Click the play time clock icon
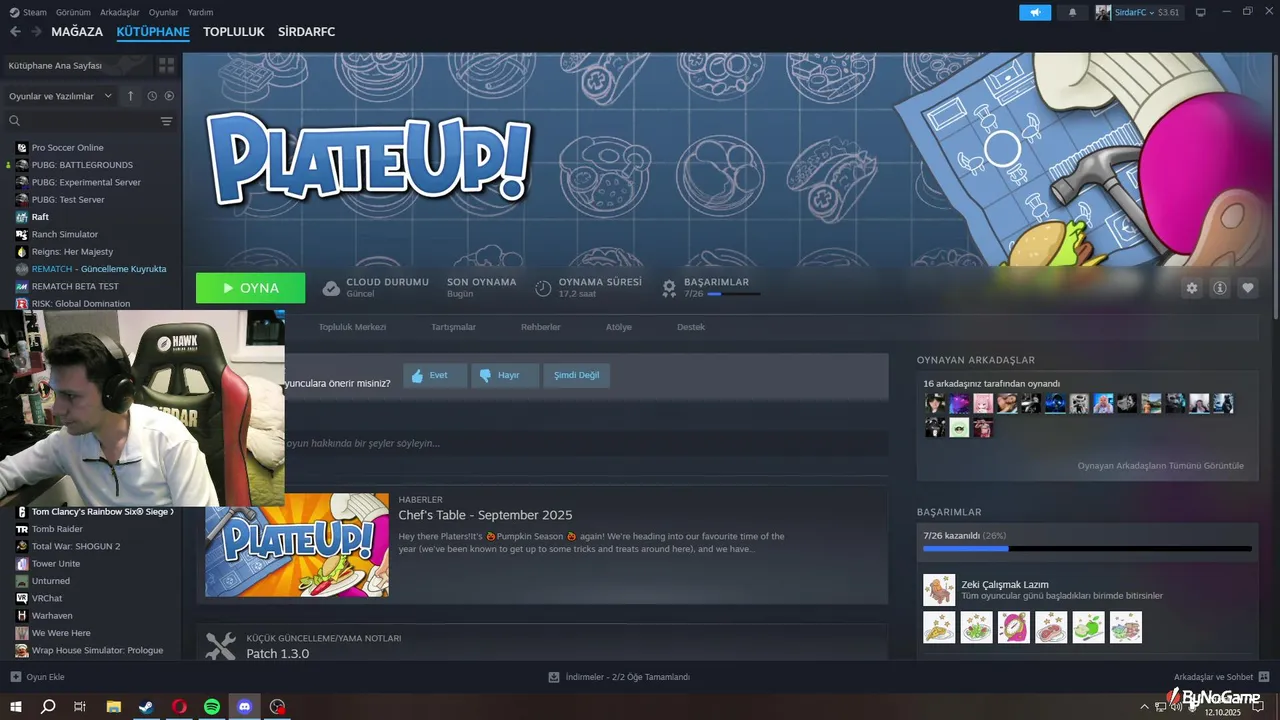The image size is (1280, 720). click(543, 288)
